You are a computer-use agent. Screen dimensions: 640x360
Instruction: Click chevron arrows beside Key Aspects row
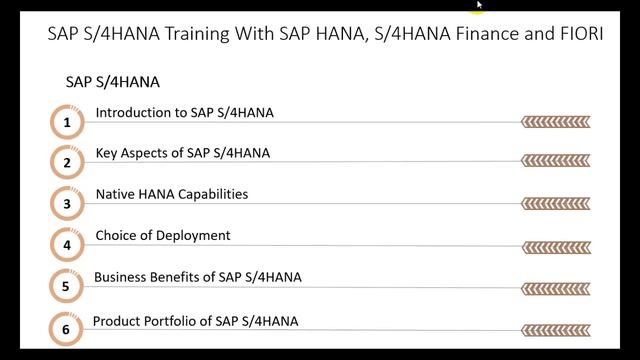(556, 160)
